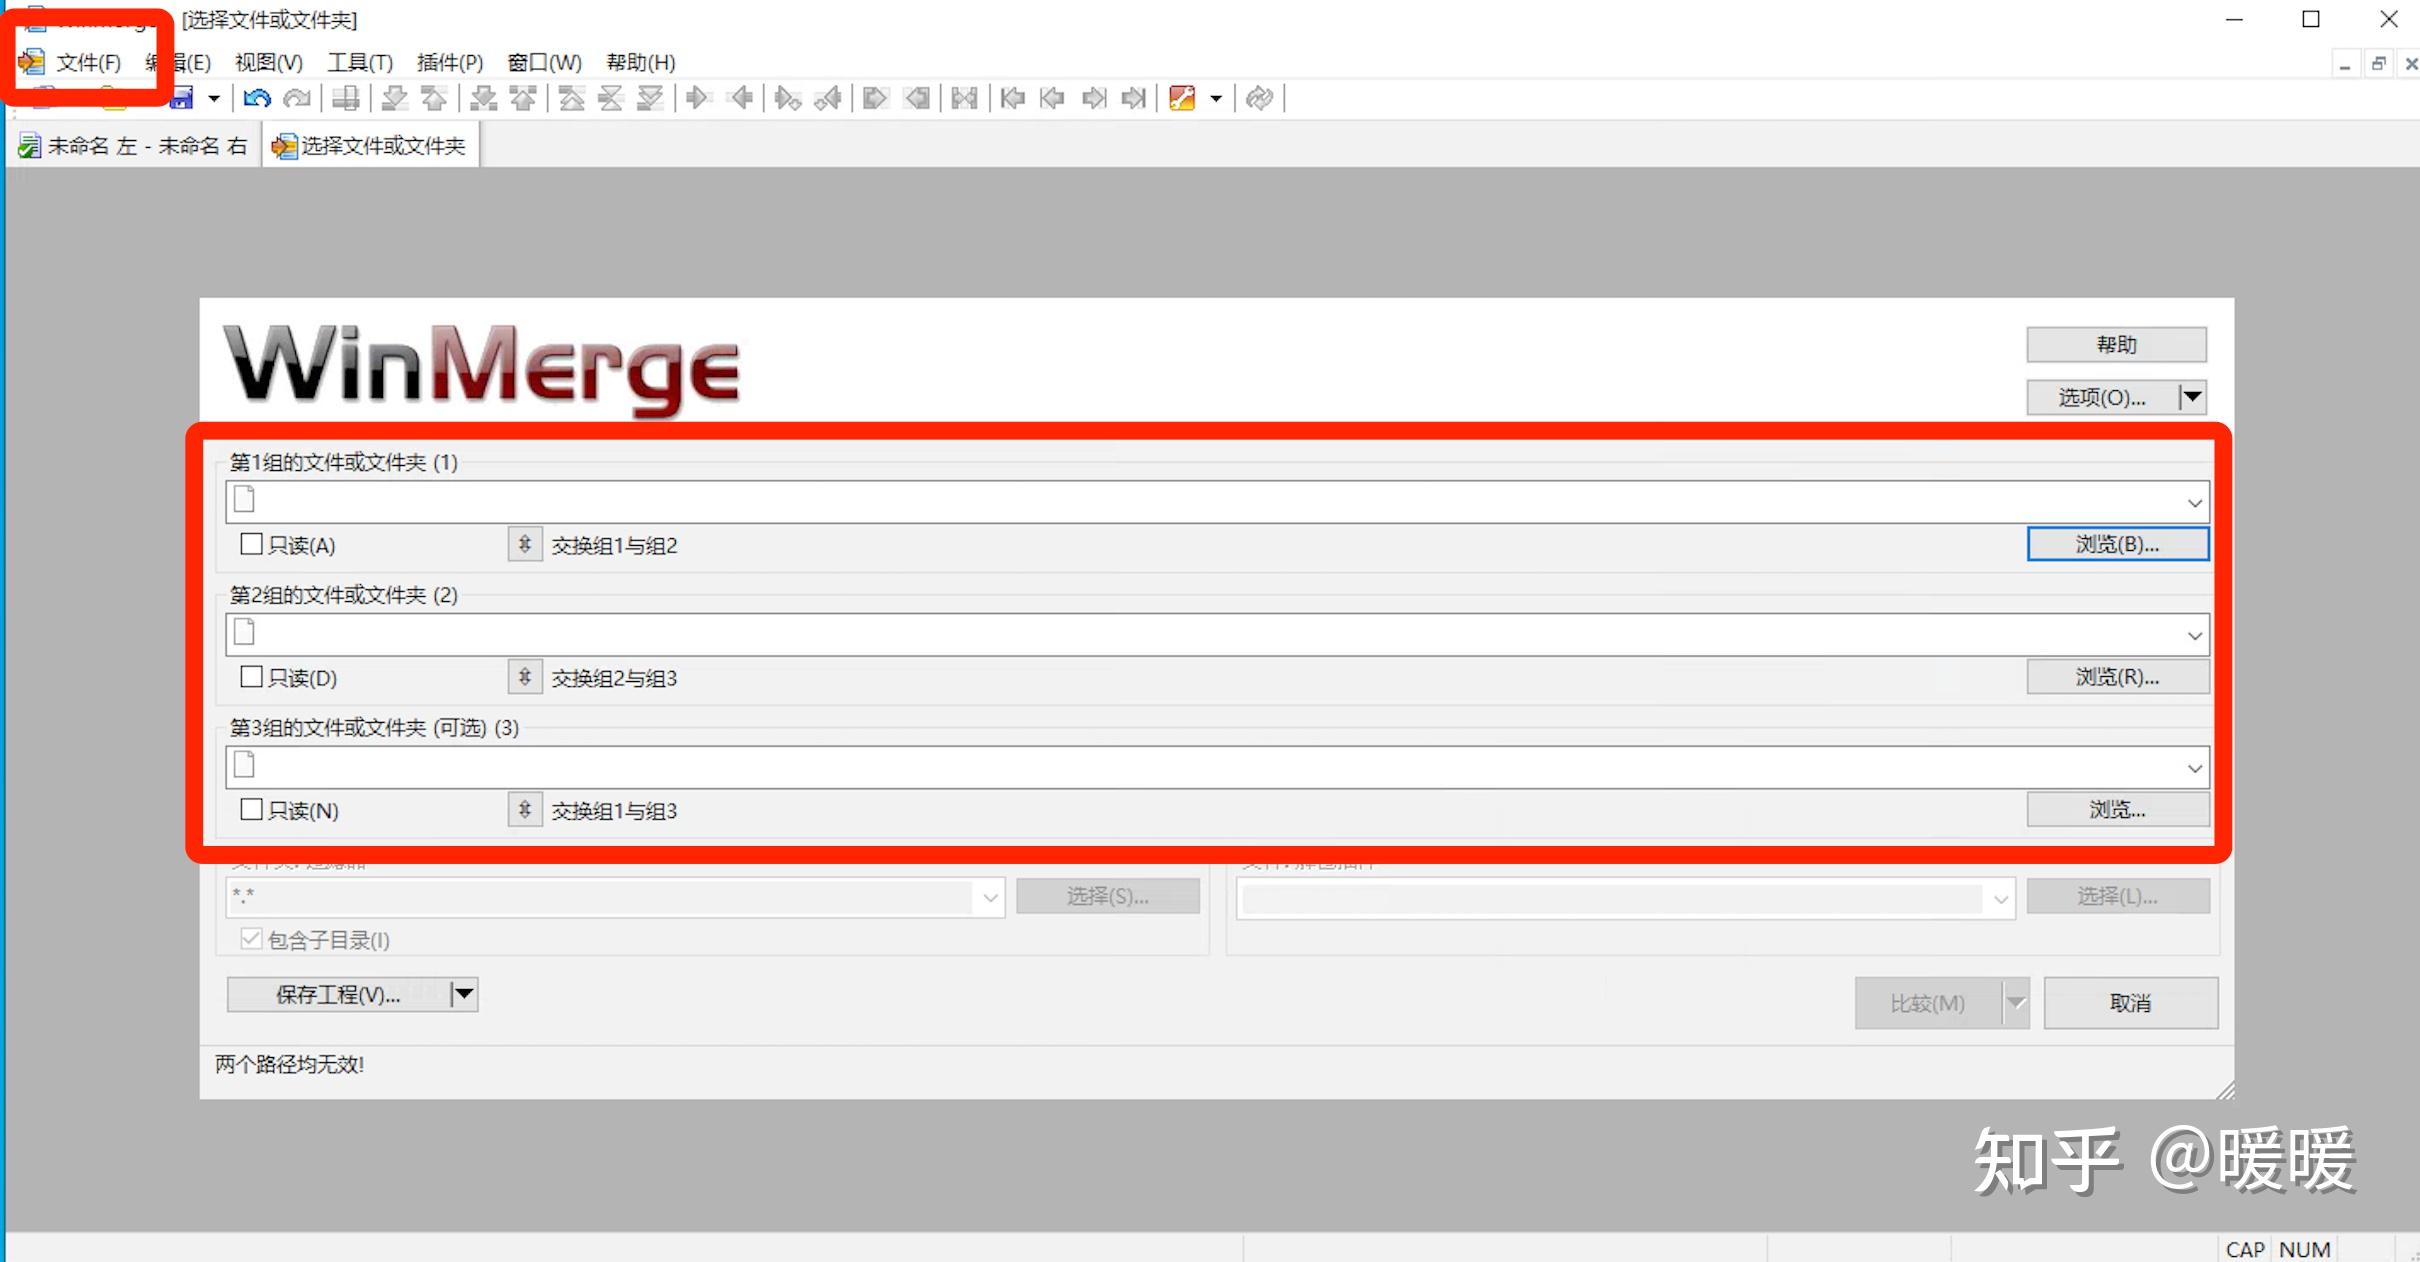
Task: Enable read-only (A) for first group
Action: point(252,545)
